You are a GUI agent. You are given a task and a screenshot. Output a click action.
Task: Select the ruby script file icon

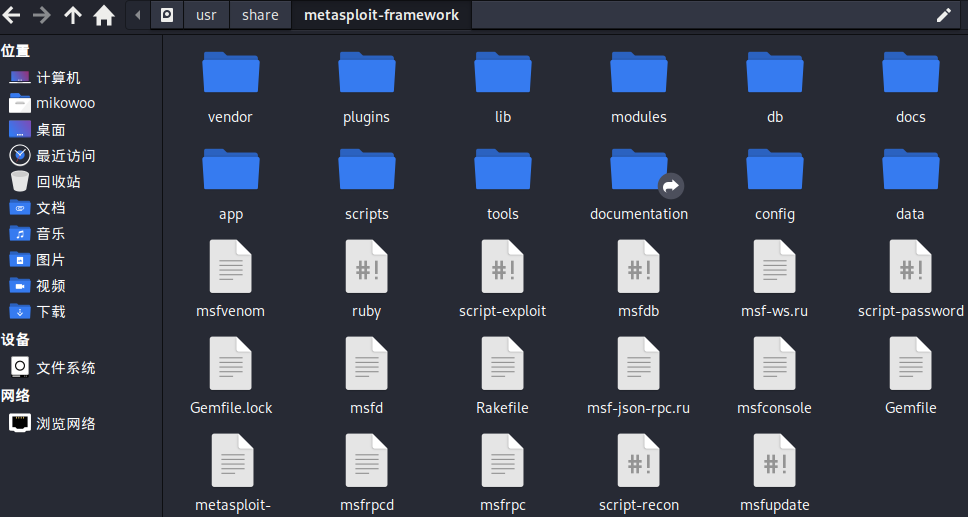point(367,266)
